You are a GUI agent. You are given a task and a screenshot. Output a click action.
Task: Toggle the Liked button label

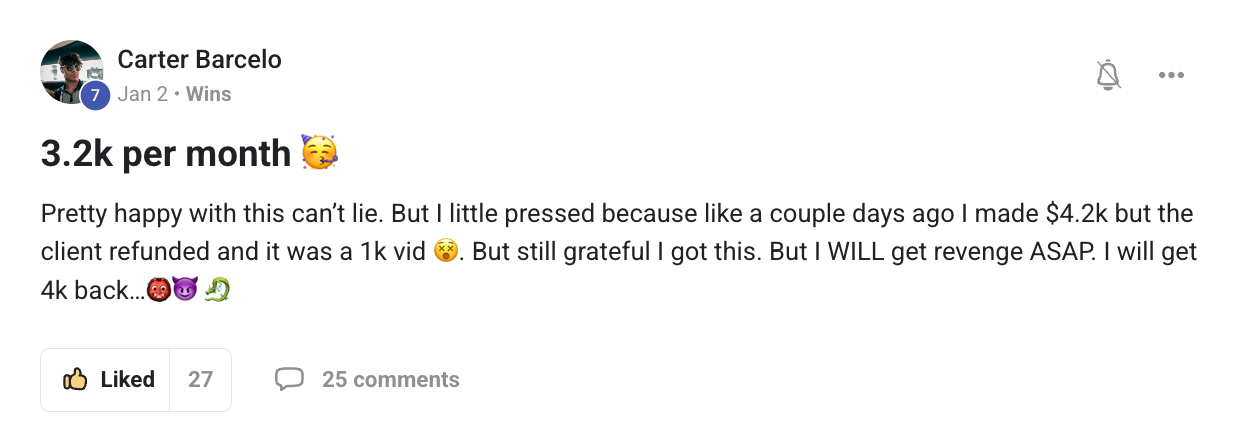pos(127,380)
